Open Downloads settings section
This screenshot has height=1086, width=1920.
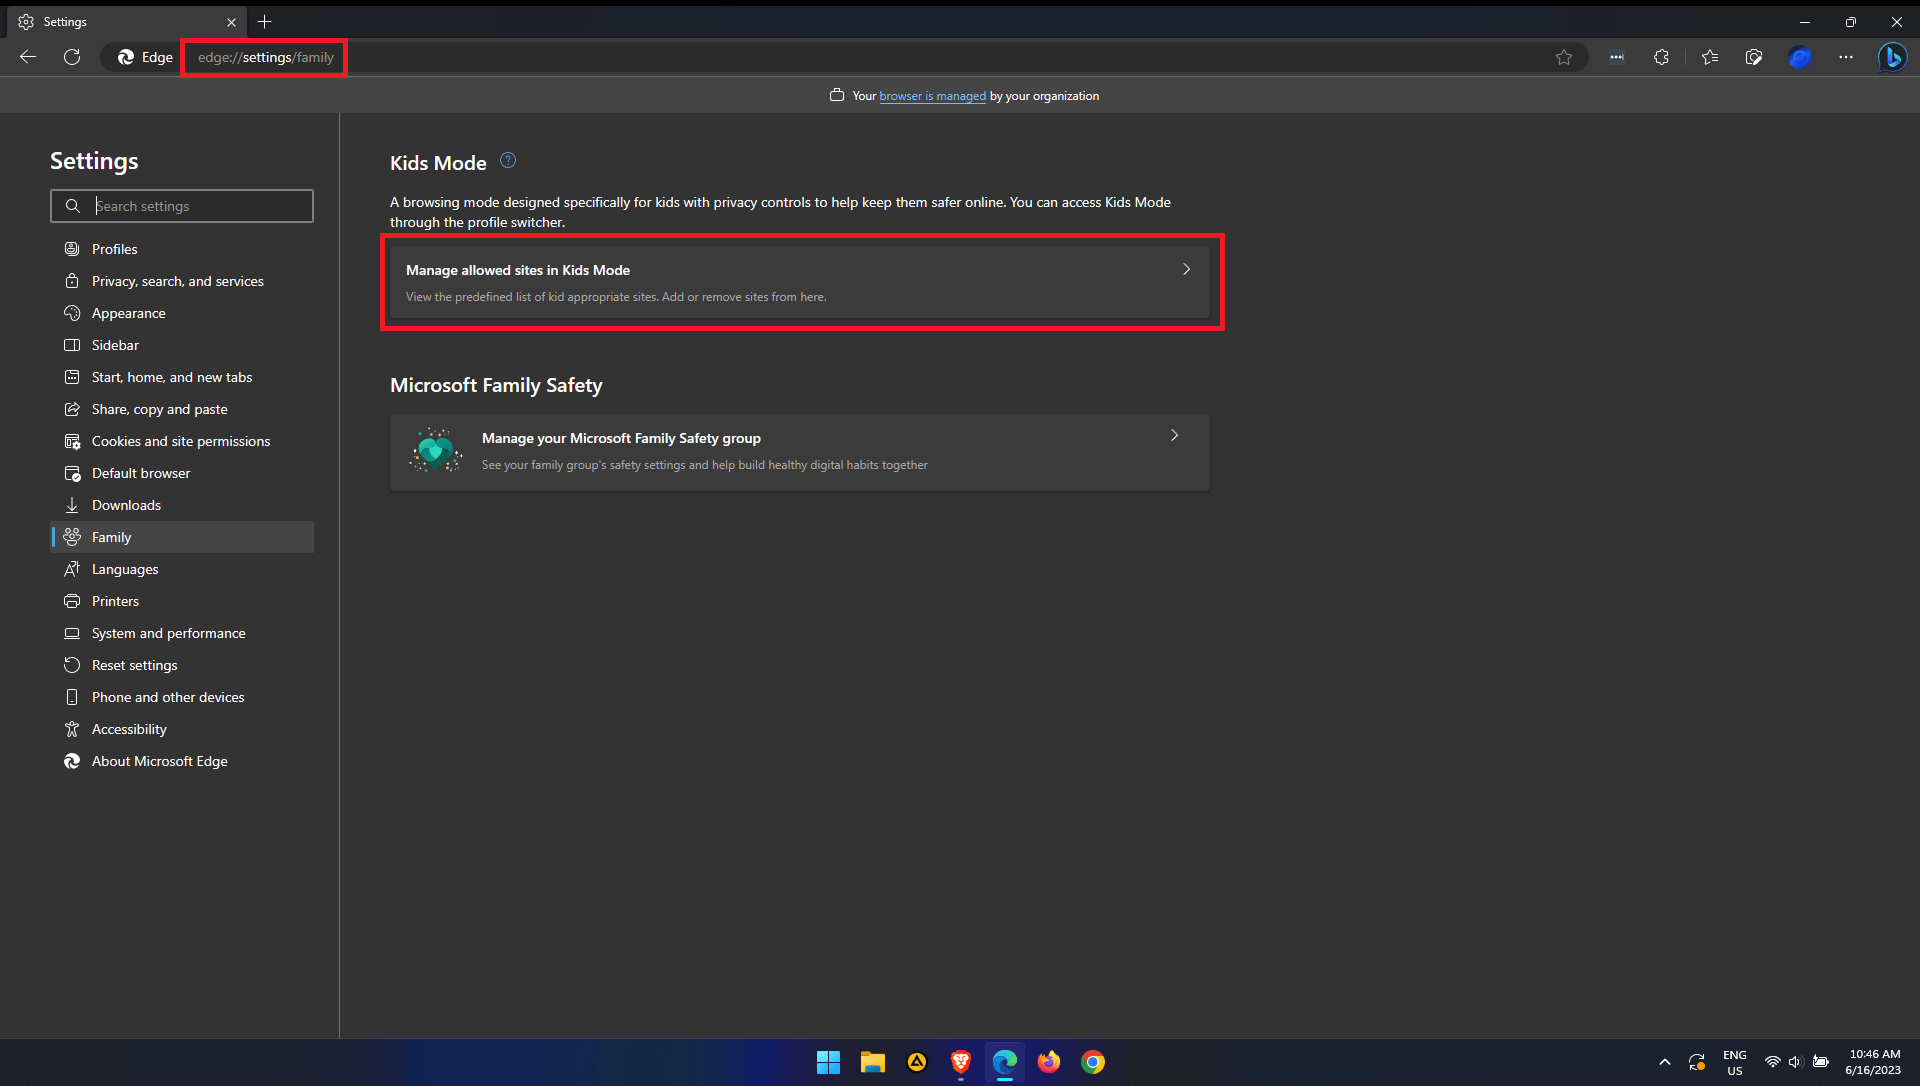point(182,505)
